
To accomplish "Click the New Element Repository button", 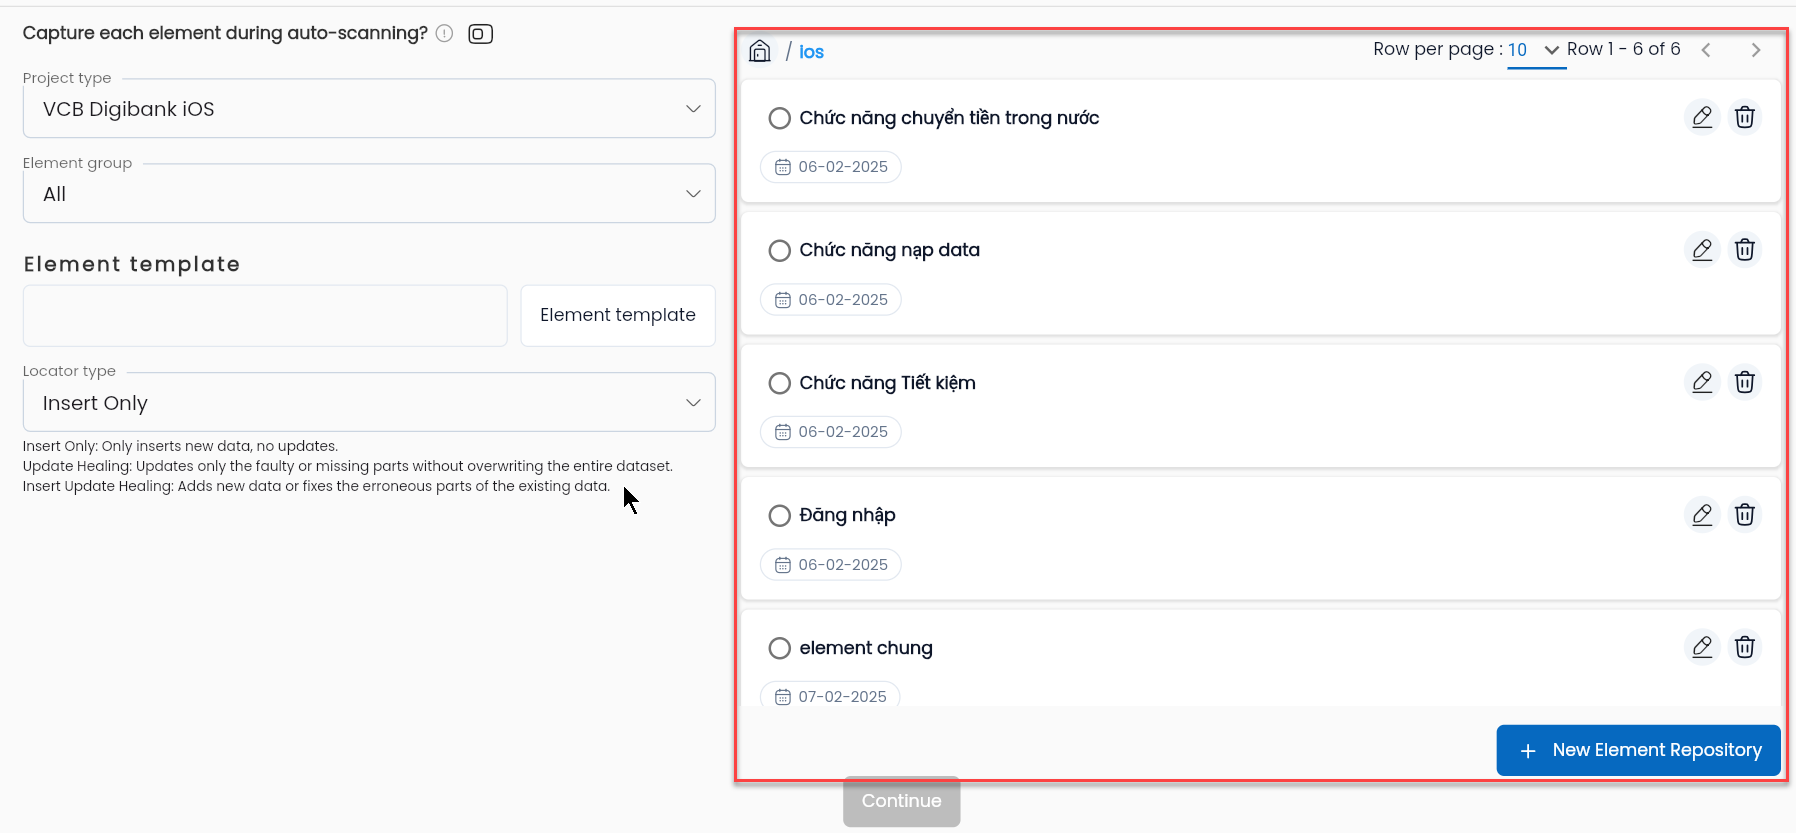I will coord(1638,750).
